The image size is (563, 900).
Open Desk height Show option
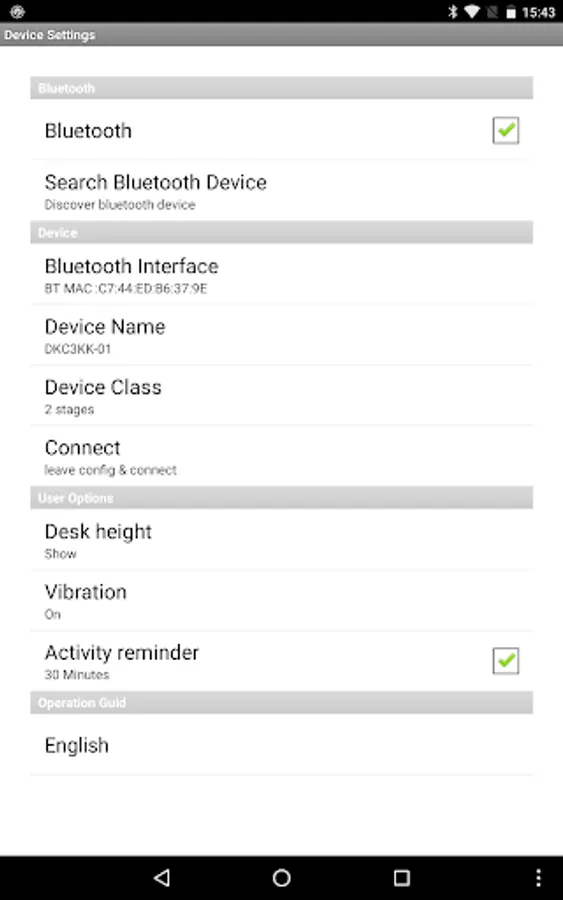pos(281,540)
